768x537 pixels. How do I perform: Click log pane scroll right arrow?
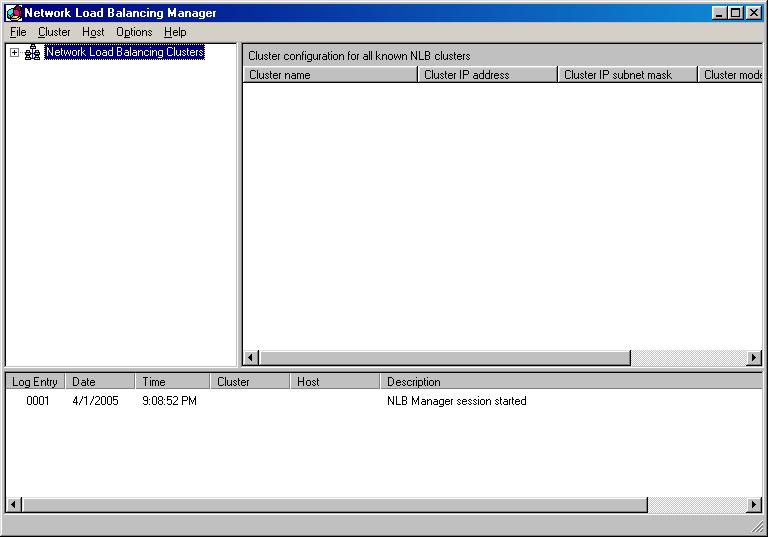click(x=754, y=504)
